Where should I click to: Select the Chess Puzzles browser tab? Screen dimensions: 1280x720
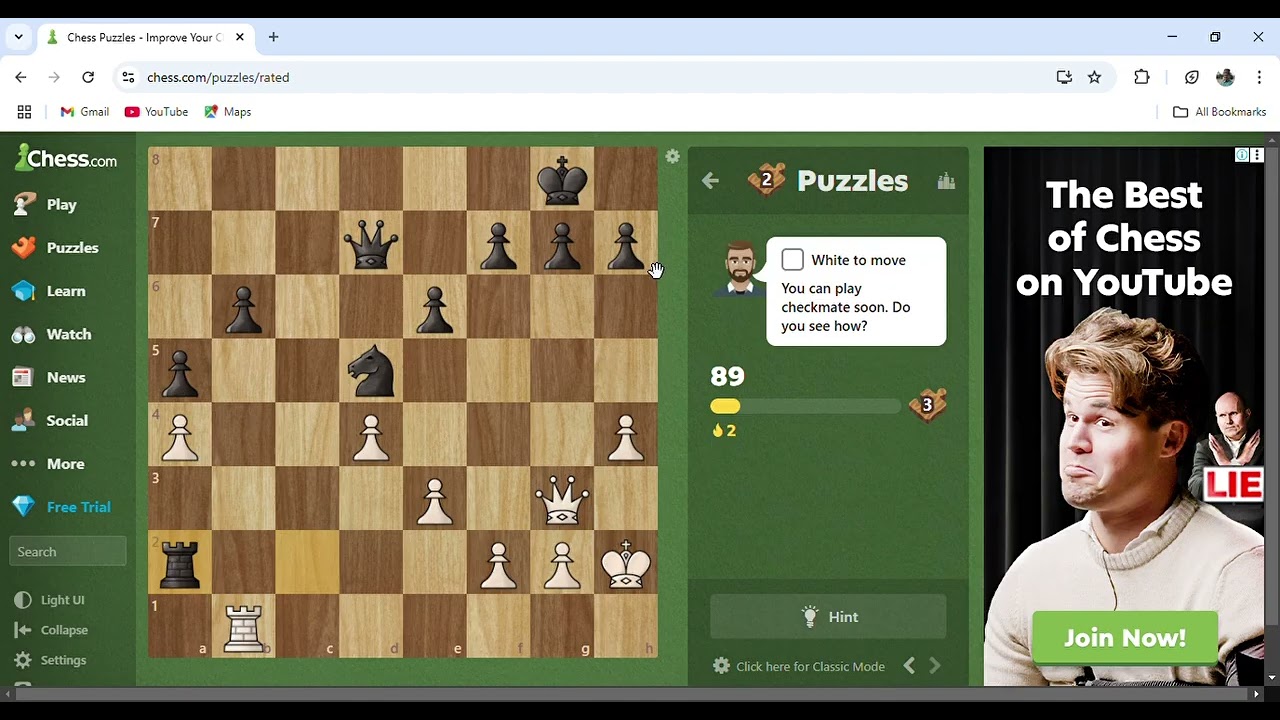(145, 37)
